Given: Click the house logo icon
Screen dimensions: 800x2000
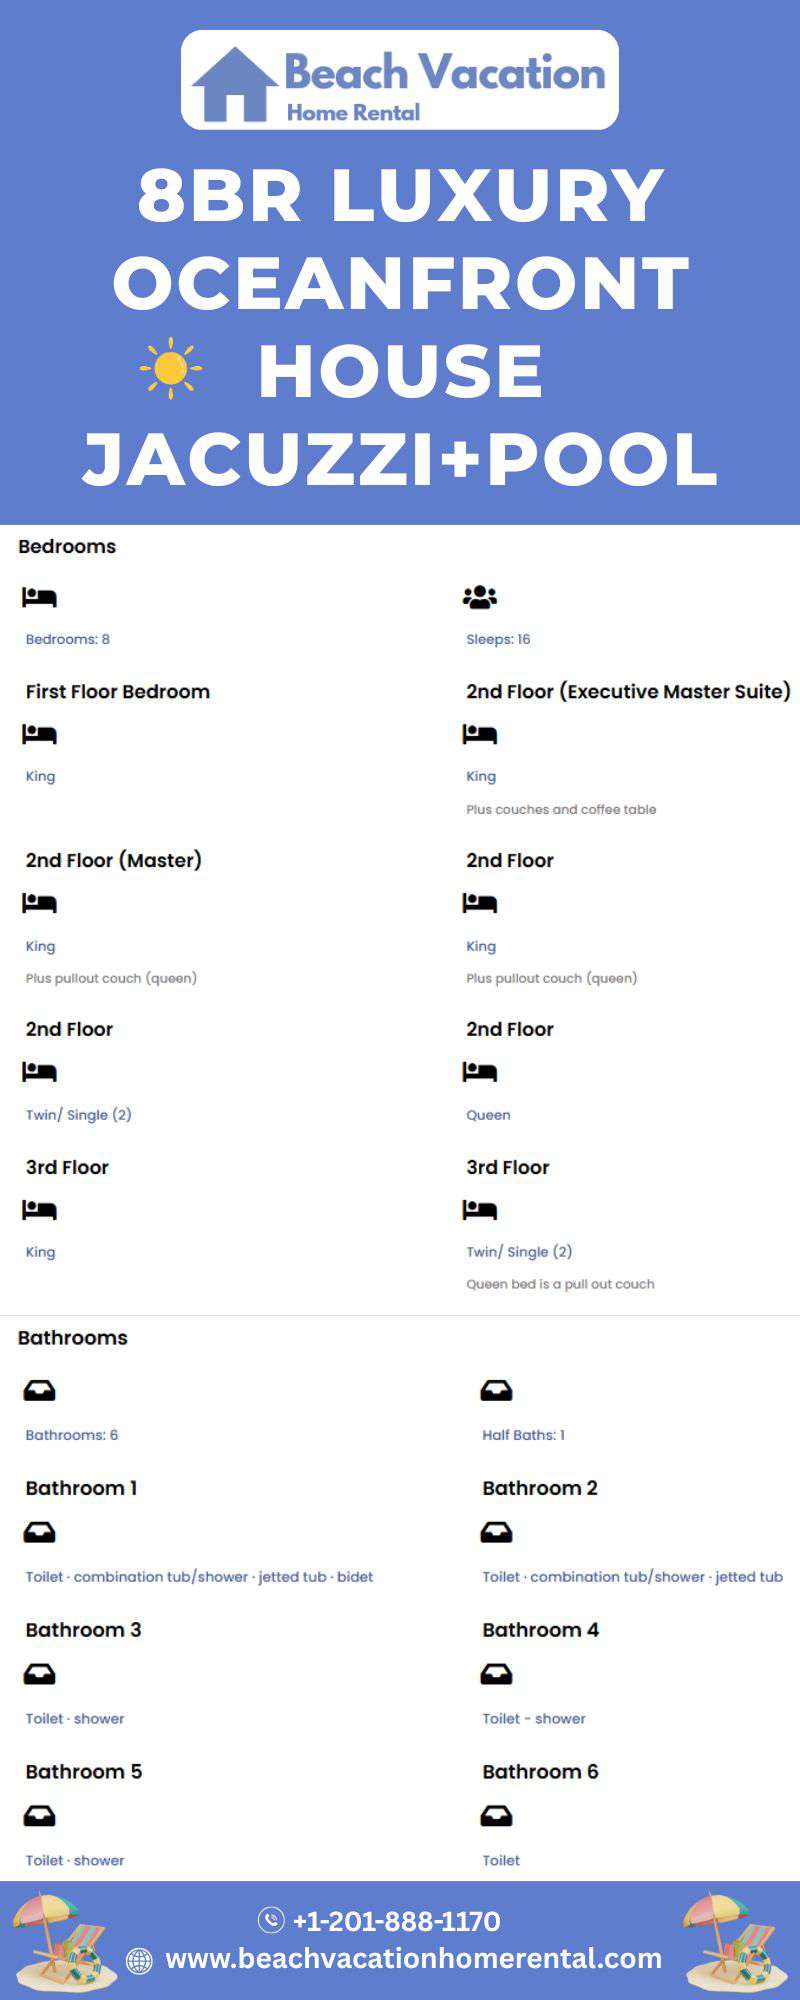Looking at the screenshot, I should (235, 84).
